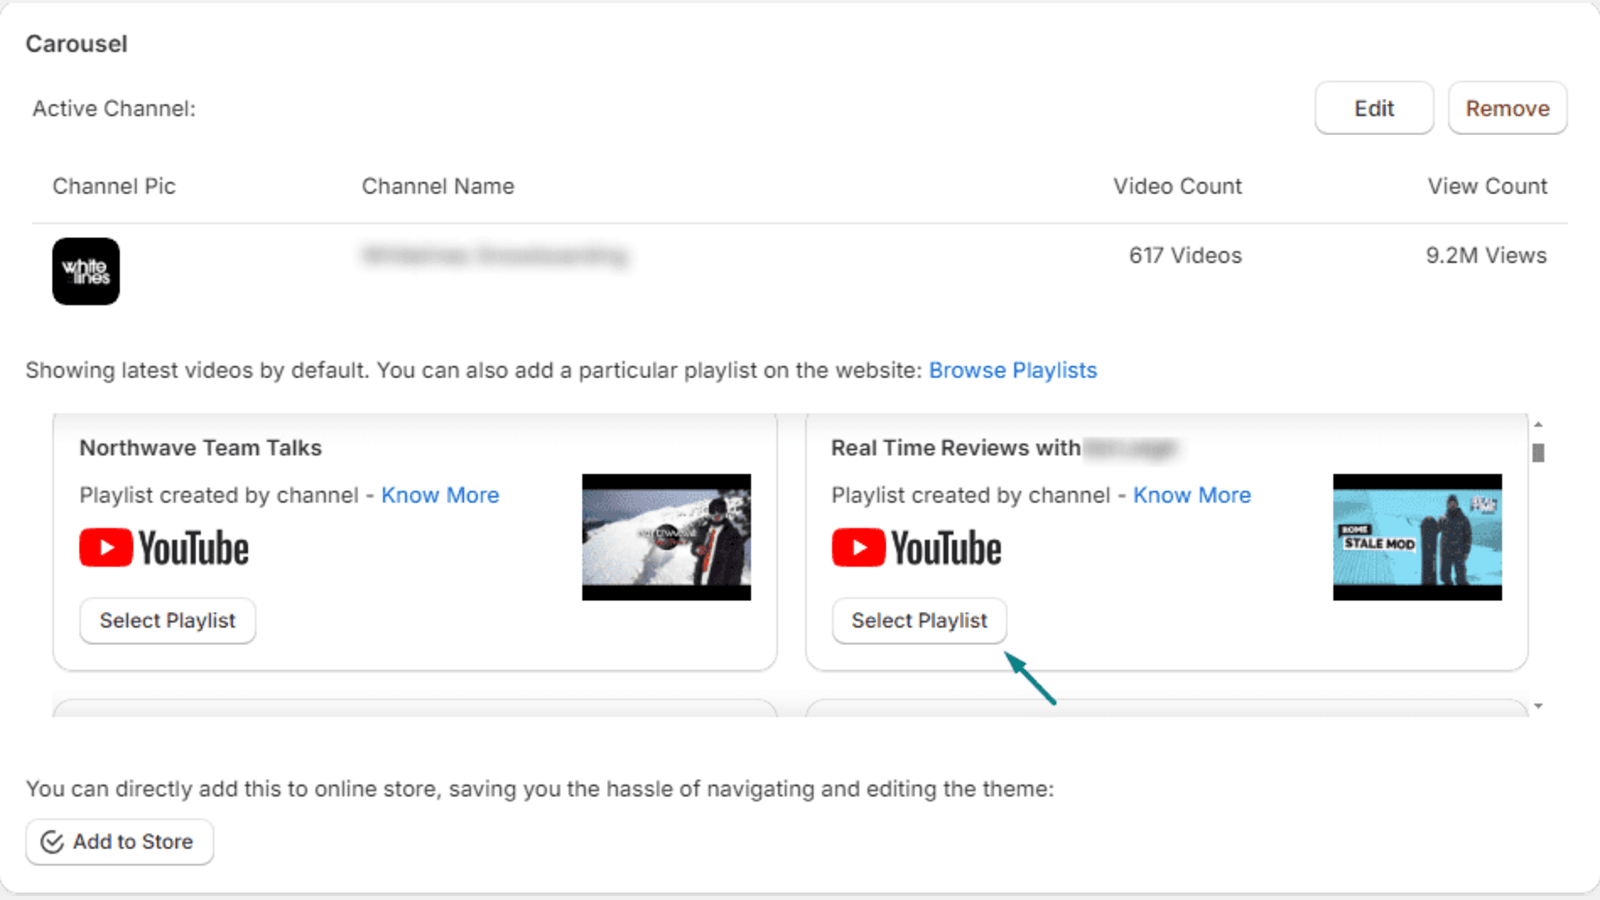Add the carousel to the online store
The height and width of the screenshot is (900, 1600).
coord(119,841)
